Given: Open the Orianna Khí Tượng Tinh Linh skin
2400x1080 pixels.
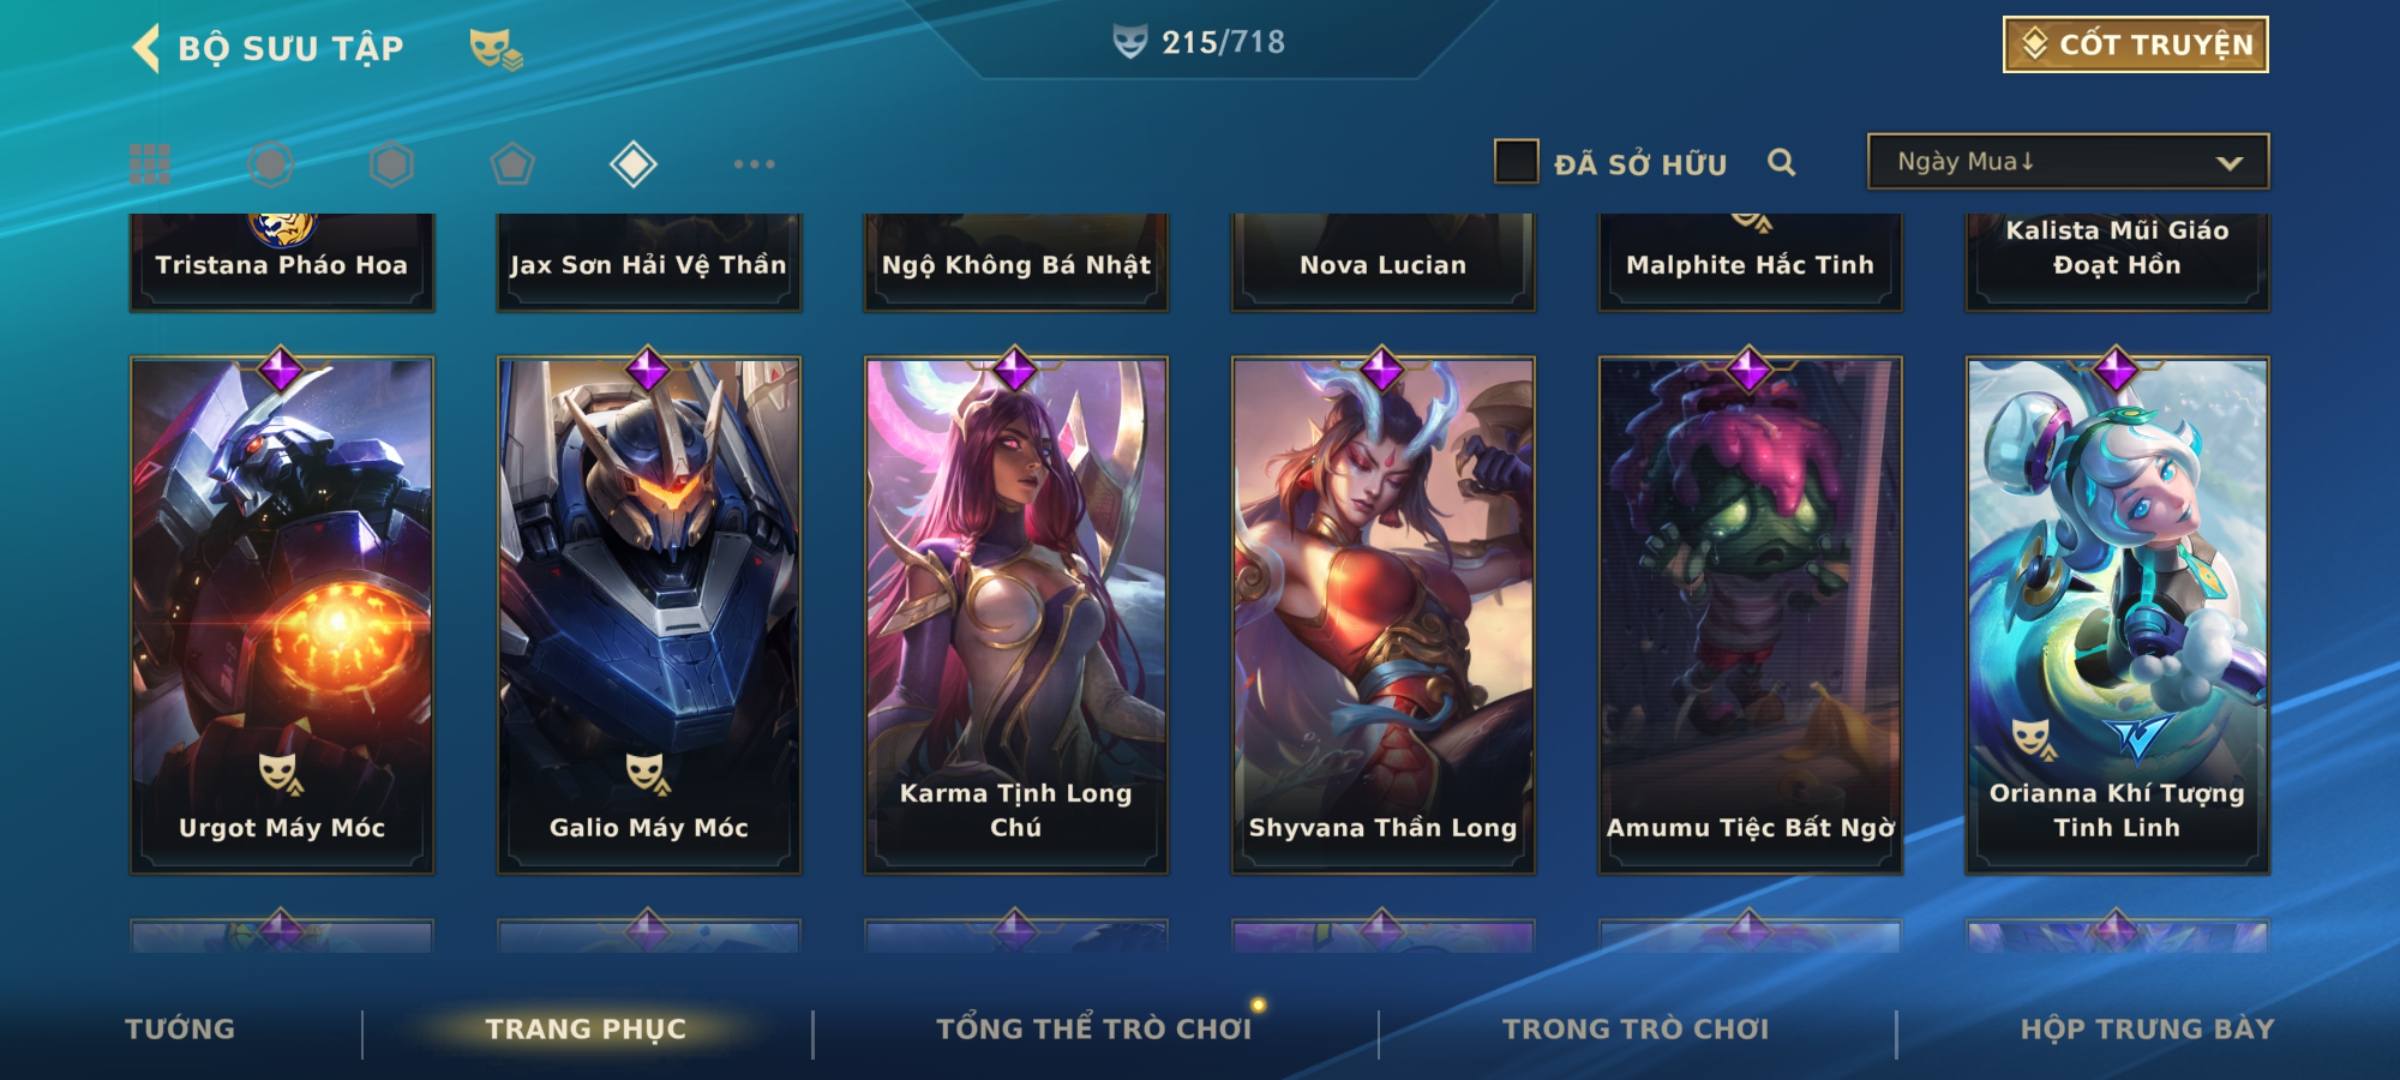Looking at the screenshot, I should tap(2117, 615).
